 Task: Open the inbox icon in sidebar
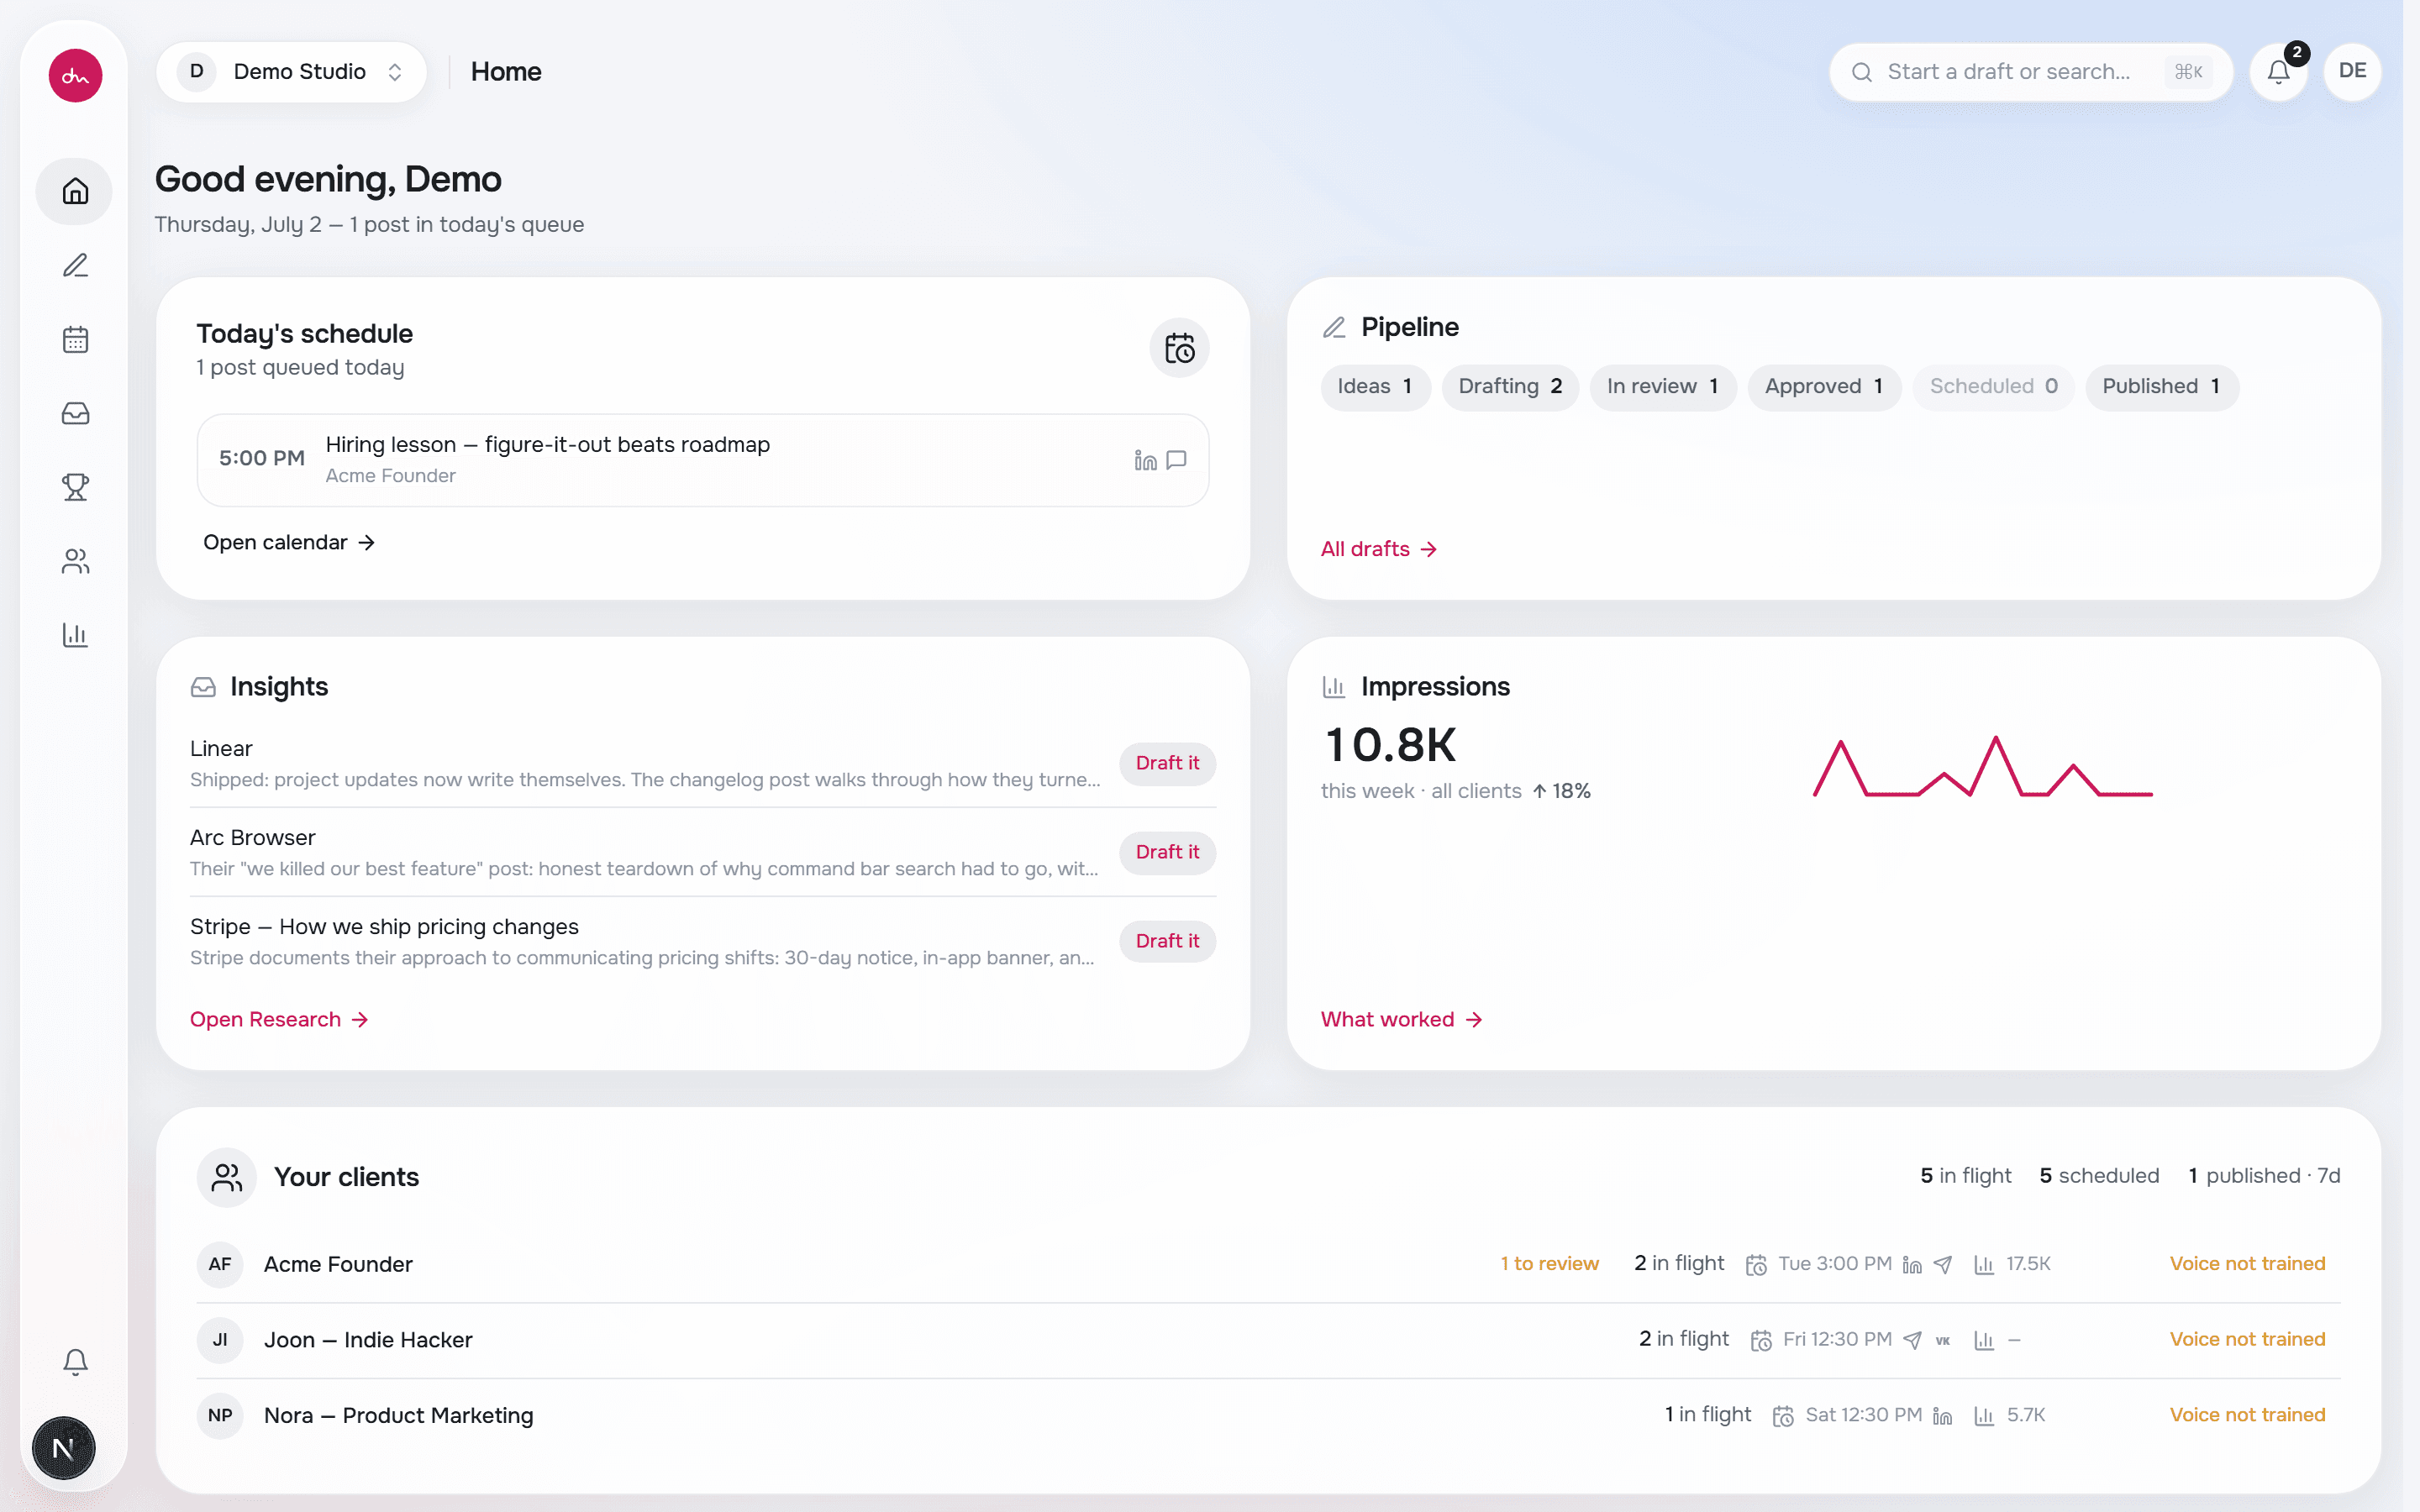pos(75,413)
